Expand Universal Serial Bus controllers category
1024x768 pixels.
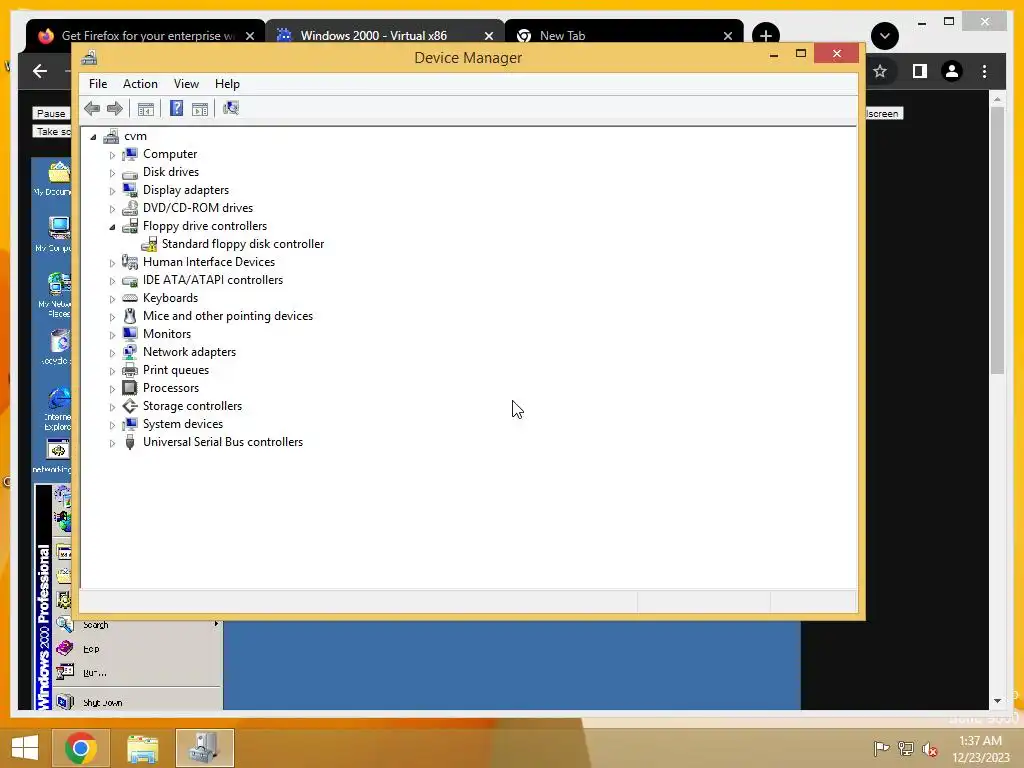tap(112, 443)
